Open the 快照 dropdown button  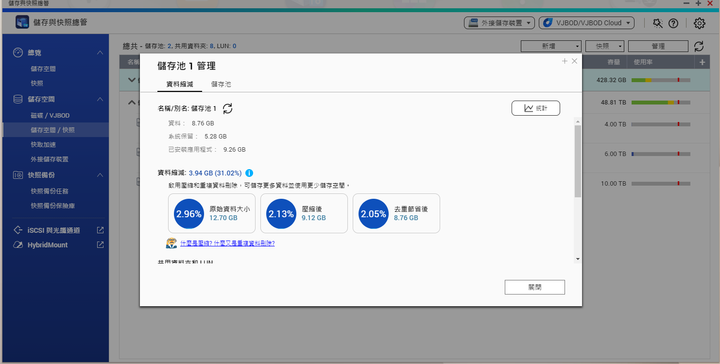pos(605,46)
